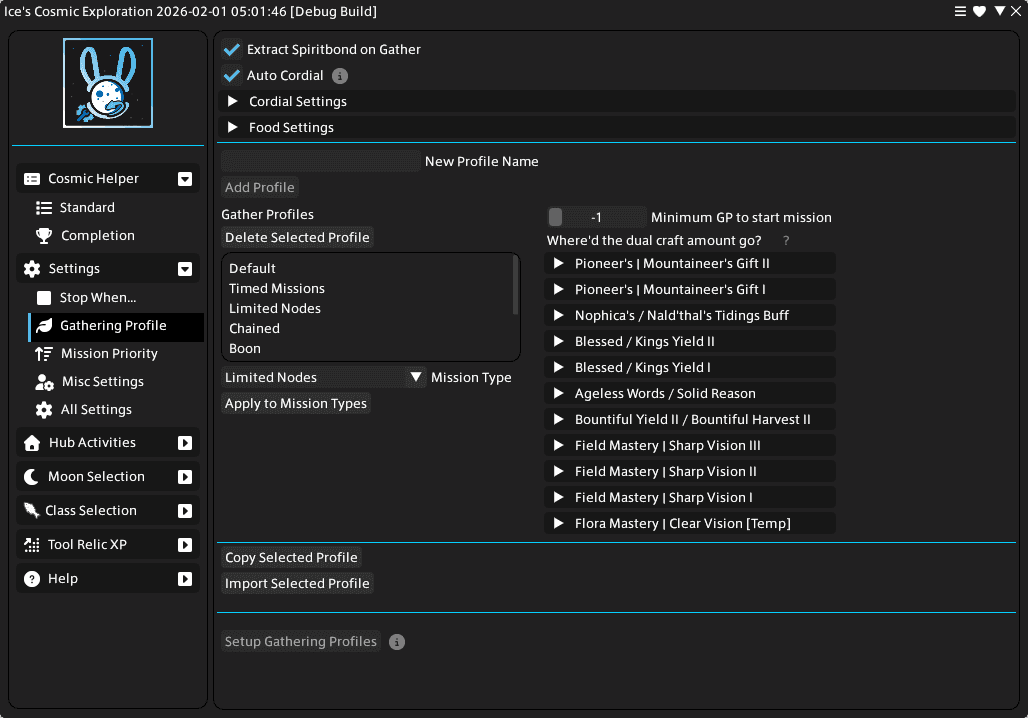Click the info icon beside Auto Cordial
1028x718 pixels.
coord(340,76)
